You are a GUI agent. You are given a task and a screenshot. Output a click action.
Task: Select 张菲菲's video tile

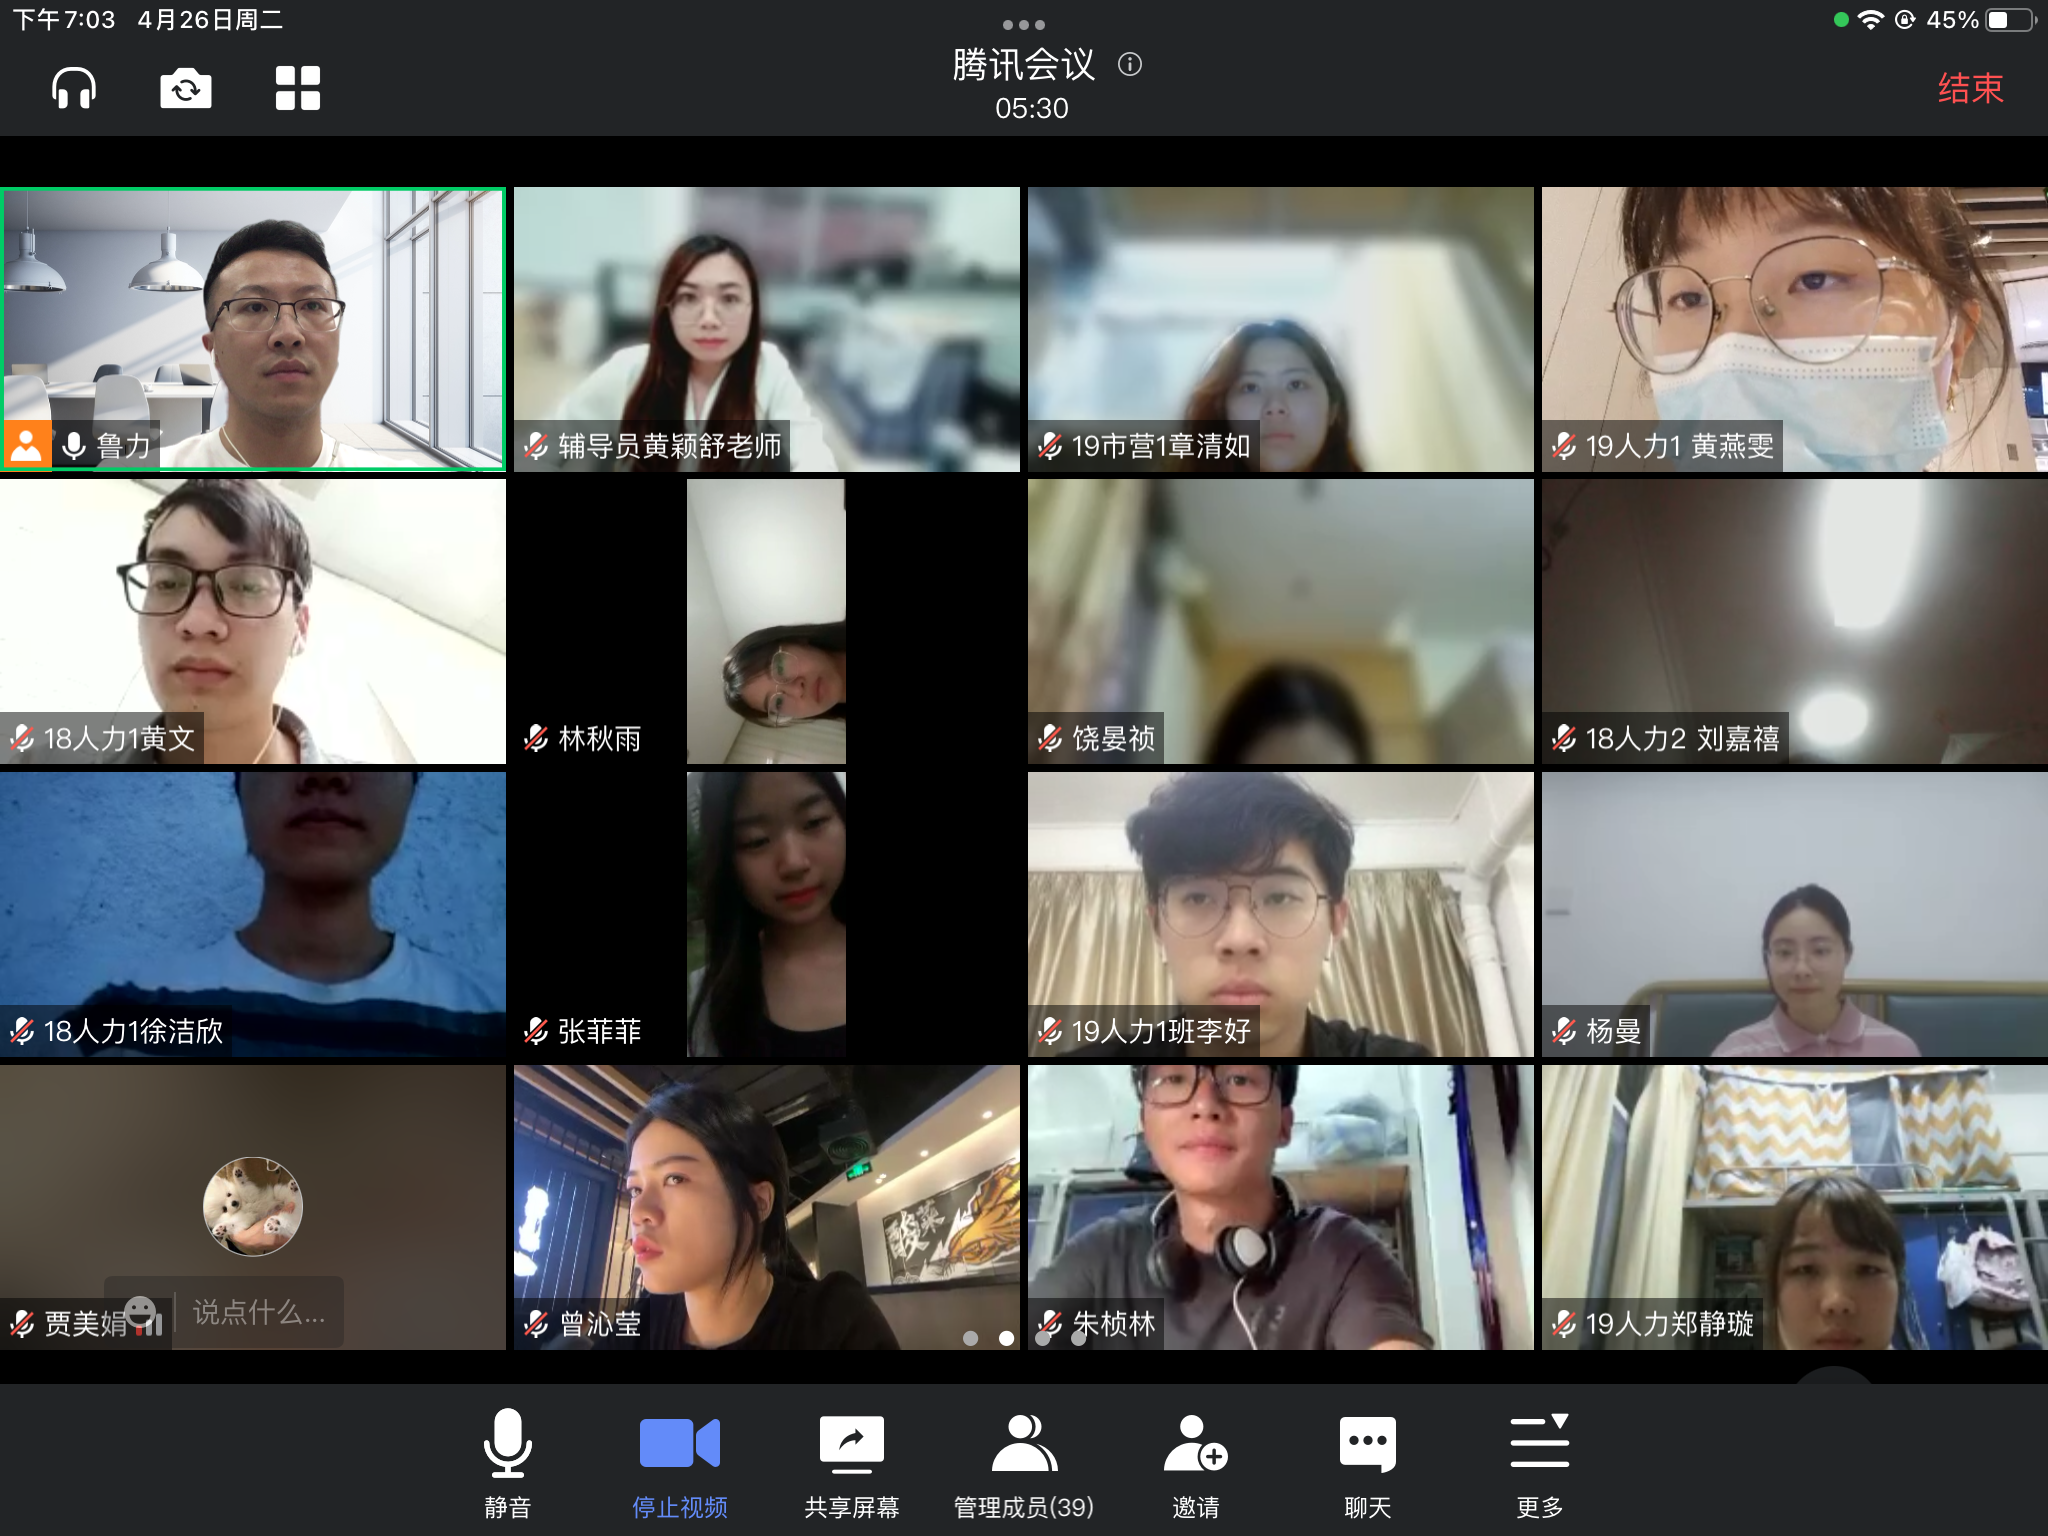(x=767, y=914)
